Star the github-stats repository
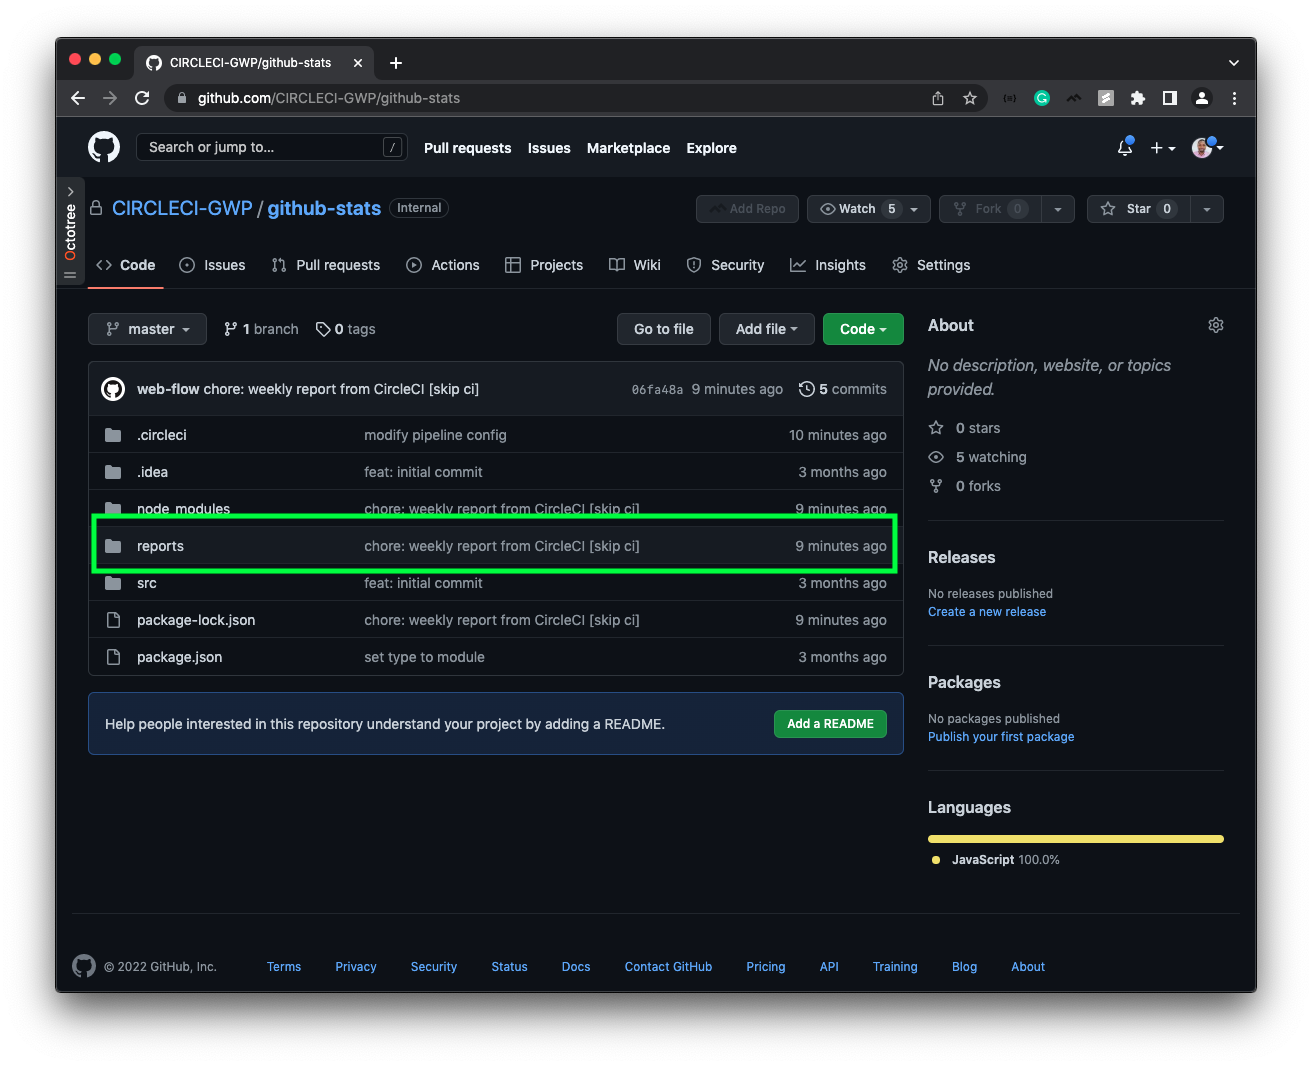 tap(1138, 209)
